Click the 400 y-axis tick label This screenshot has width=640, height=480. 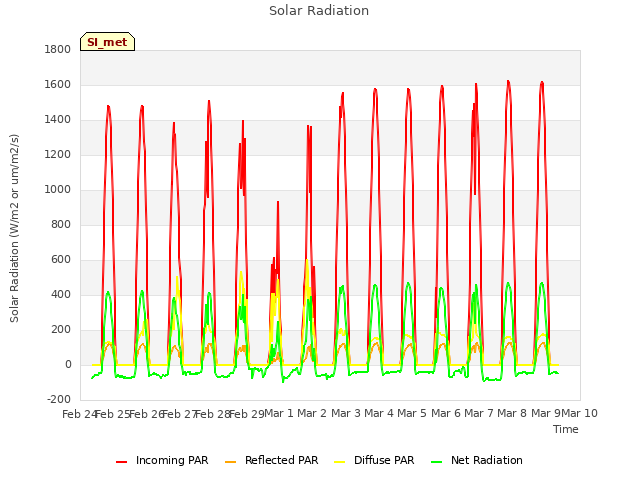(61, 294)
